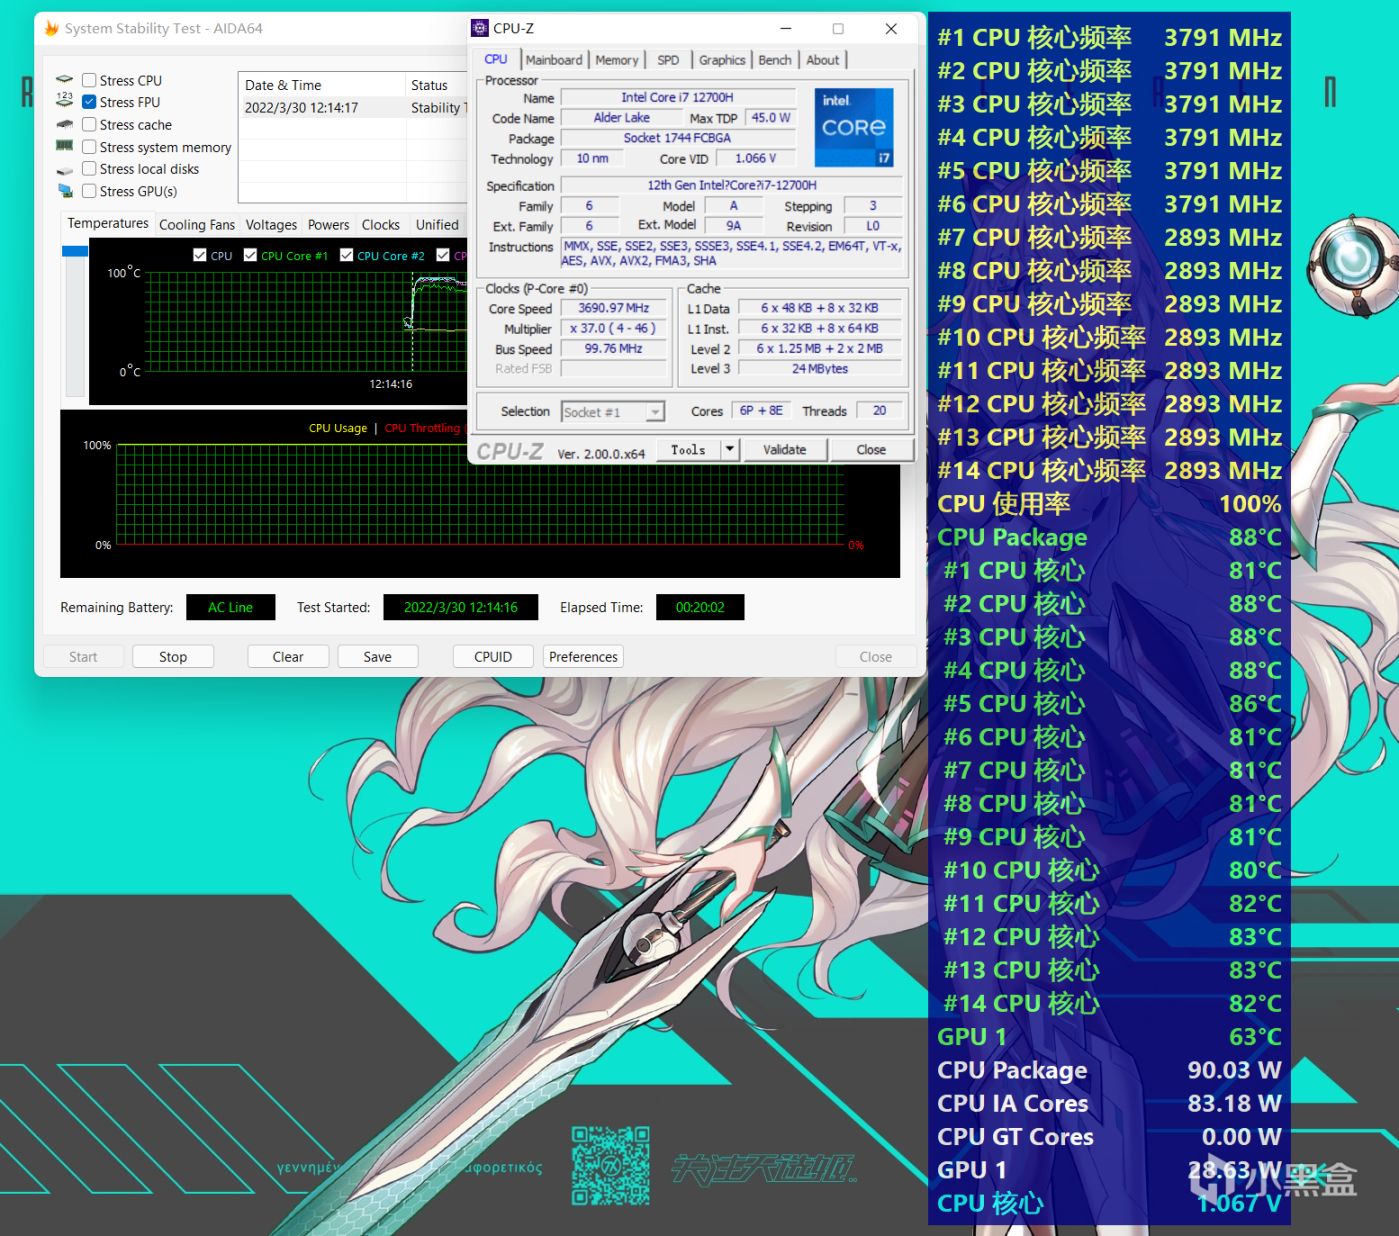Click the Cores value 6P + 8E
The height and width of the screenshot is (1236, 1399).
pos(761,411)
